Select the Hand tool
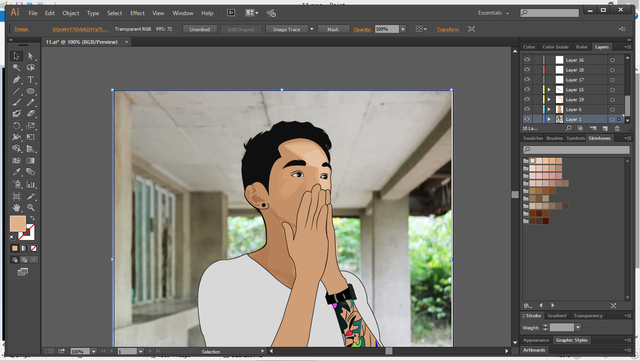Viewport: 640px width, 361px height. (x=16, y=207)
